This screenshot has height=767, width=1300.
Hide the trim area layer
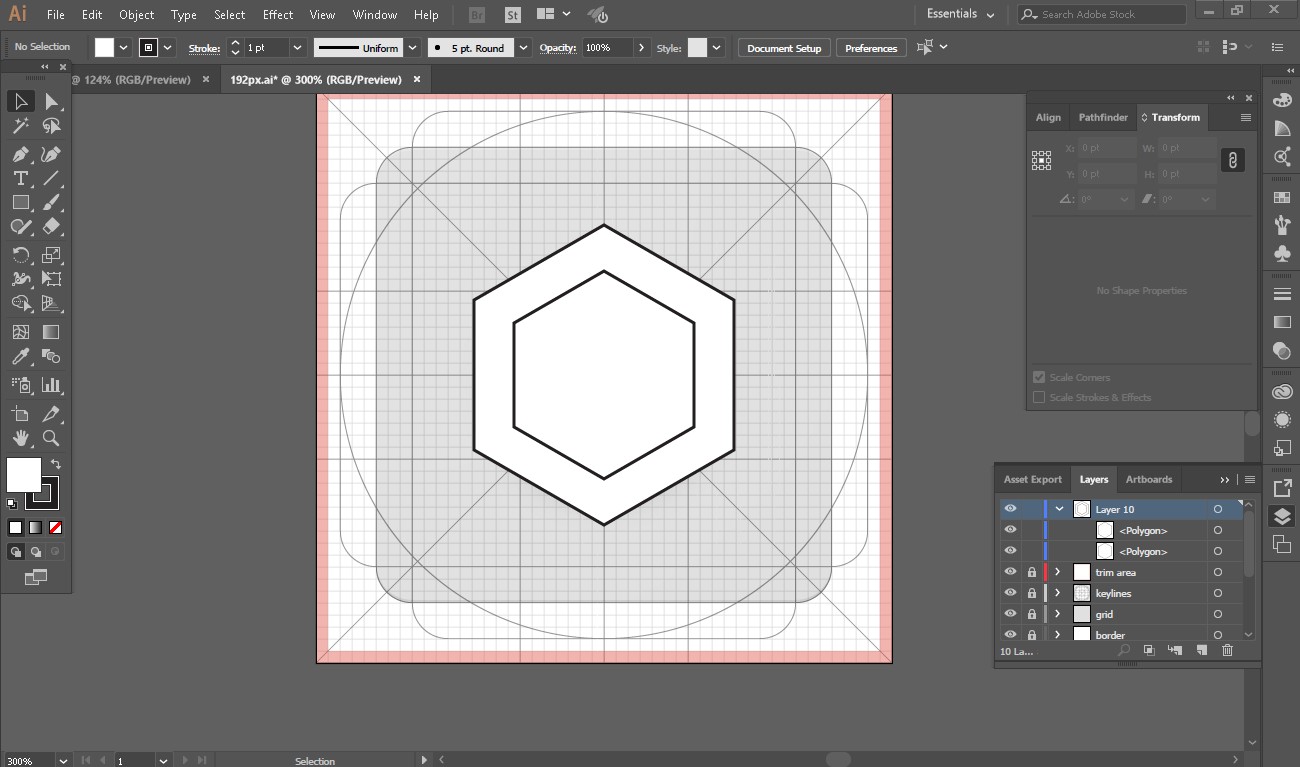tap(1010, 572)
